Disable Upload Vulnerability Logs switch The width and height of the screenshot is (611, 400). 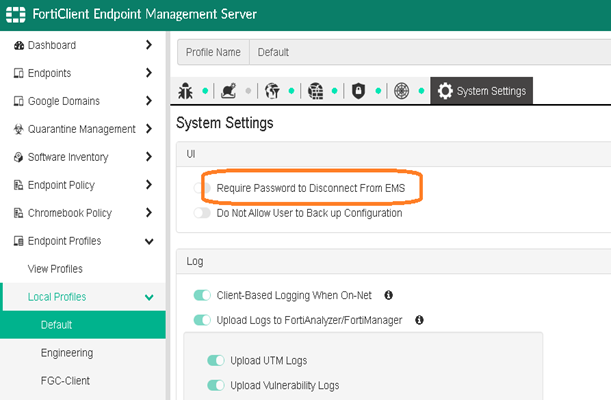click(x=216, y=385)
